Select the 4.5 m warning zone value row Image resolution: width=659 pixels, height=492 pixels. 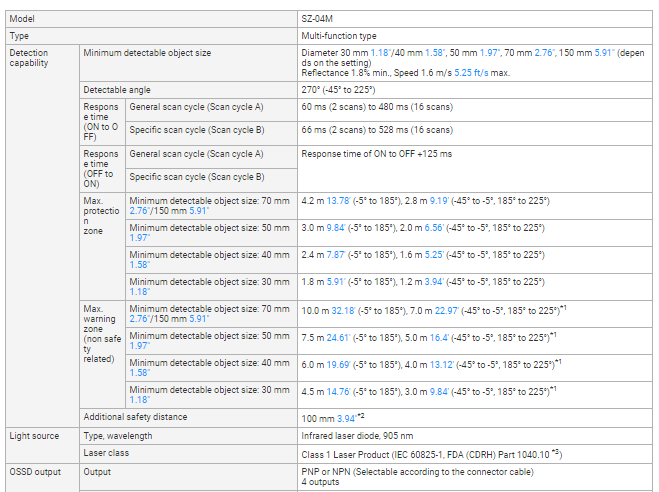click(475, 395)
